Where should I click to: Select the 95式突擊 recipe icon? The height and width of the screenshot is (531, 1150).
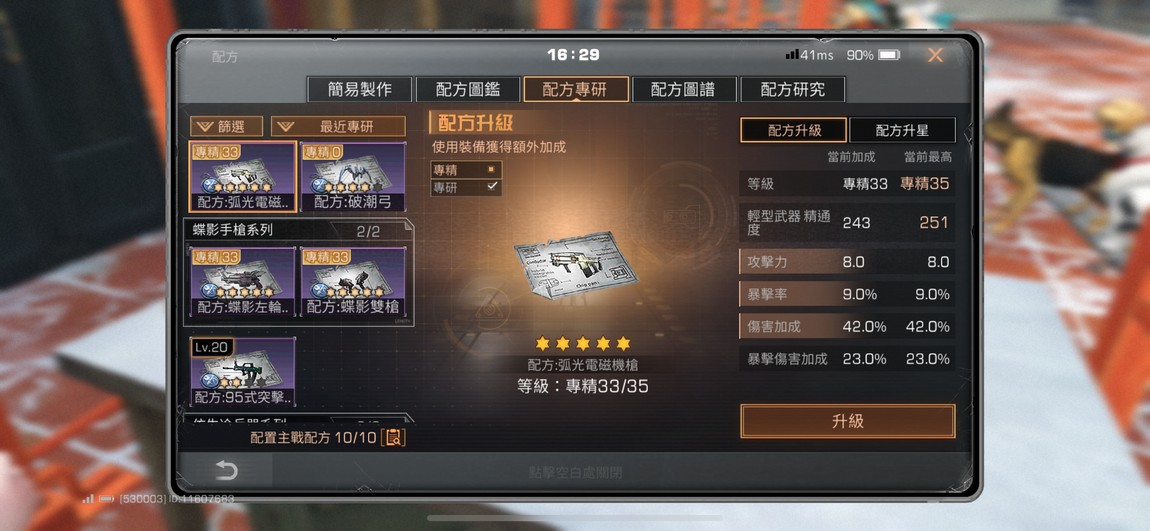[243, 372]
